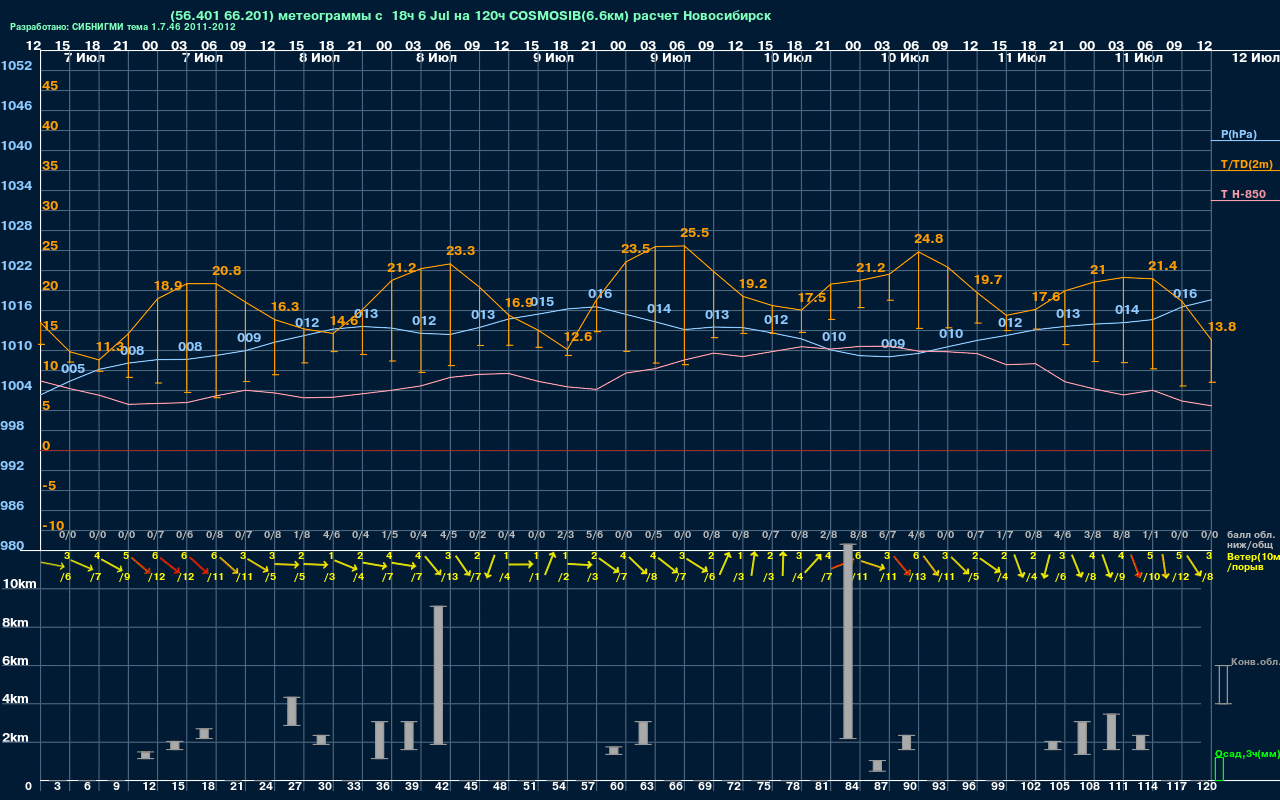The image size is (1280, 800).
Task: Click the 11.3 temperature label
Action: [109, 347]
